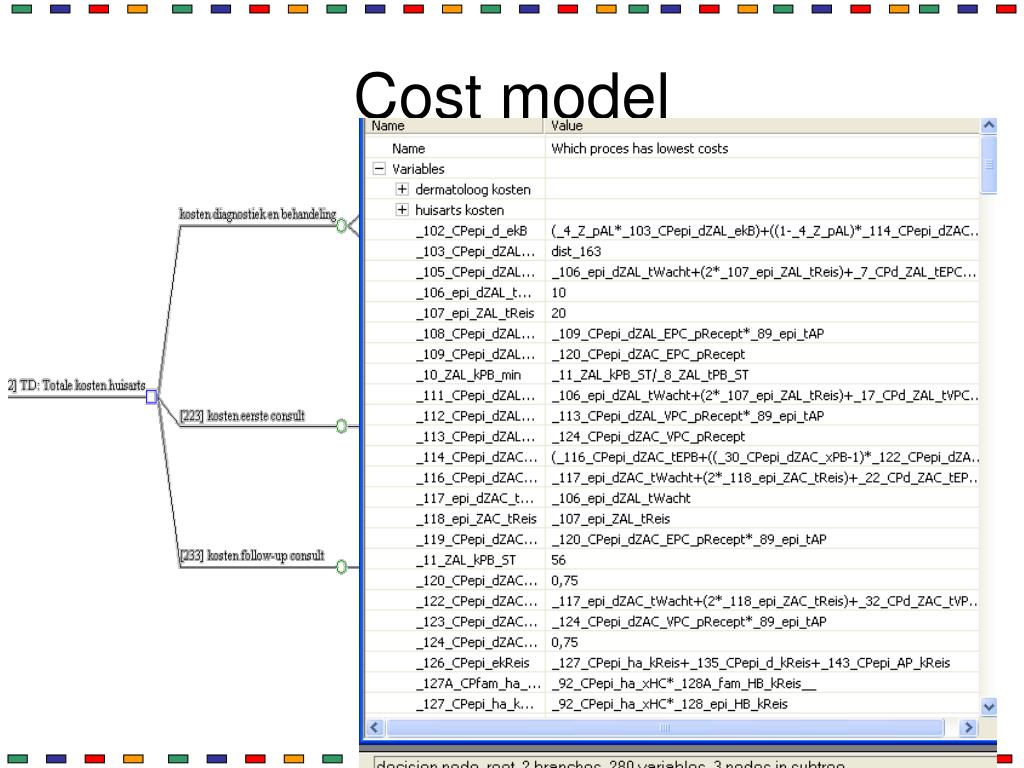Image resolution: width=1024 pixels, height=768 pixels.
Task: Click the horizontal scrollbar left arrow
Action: coord(376,728)
